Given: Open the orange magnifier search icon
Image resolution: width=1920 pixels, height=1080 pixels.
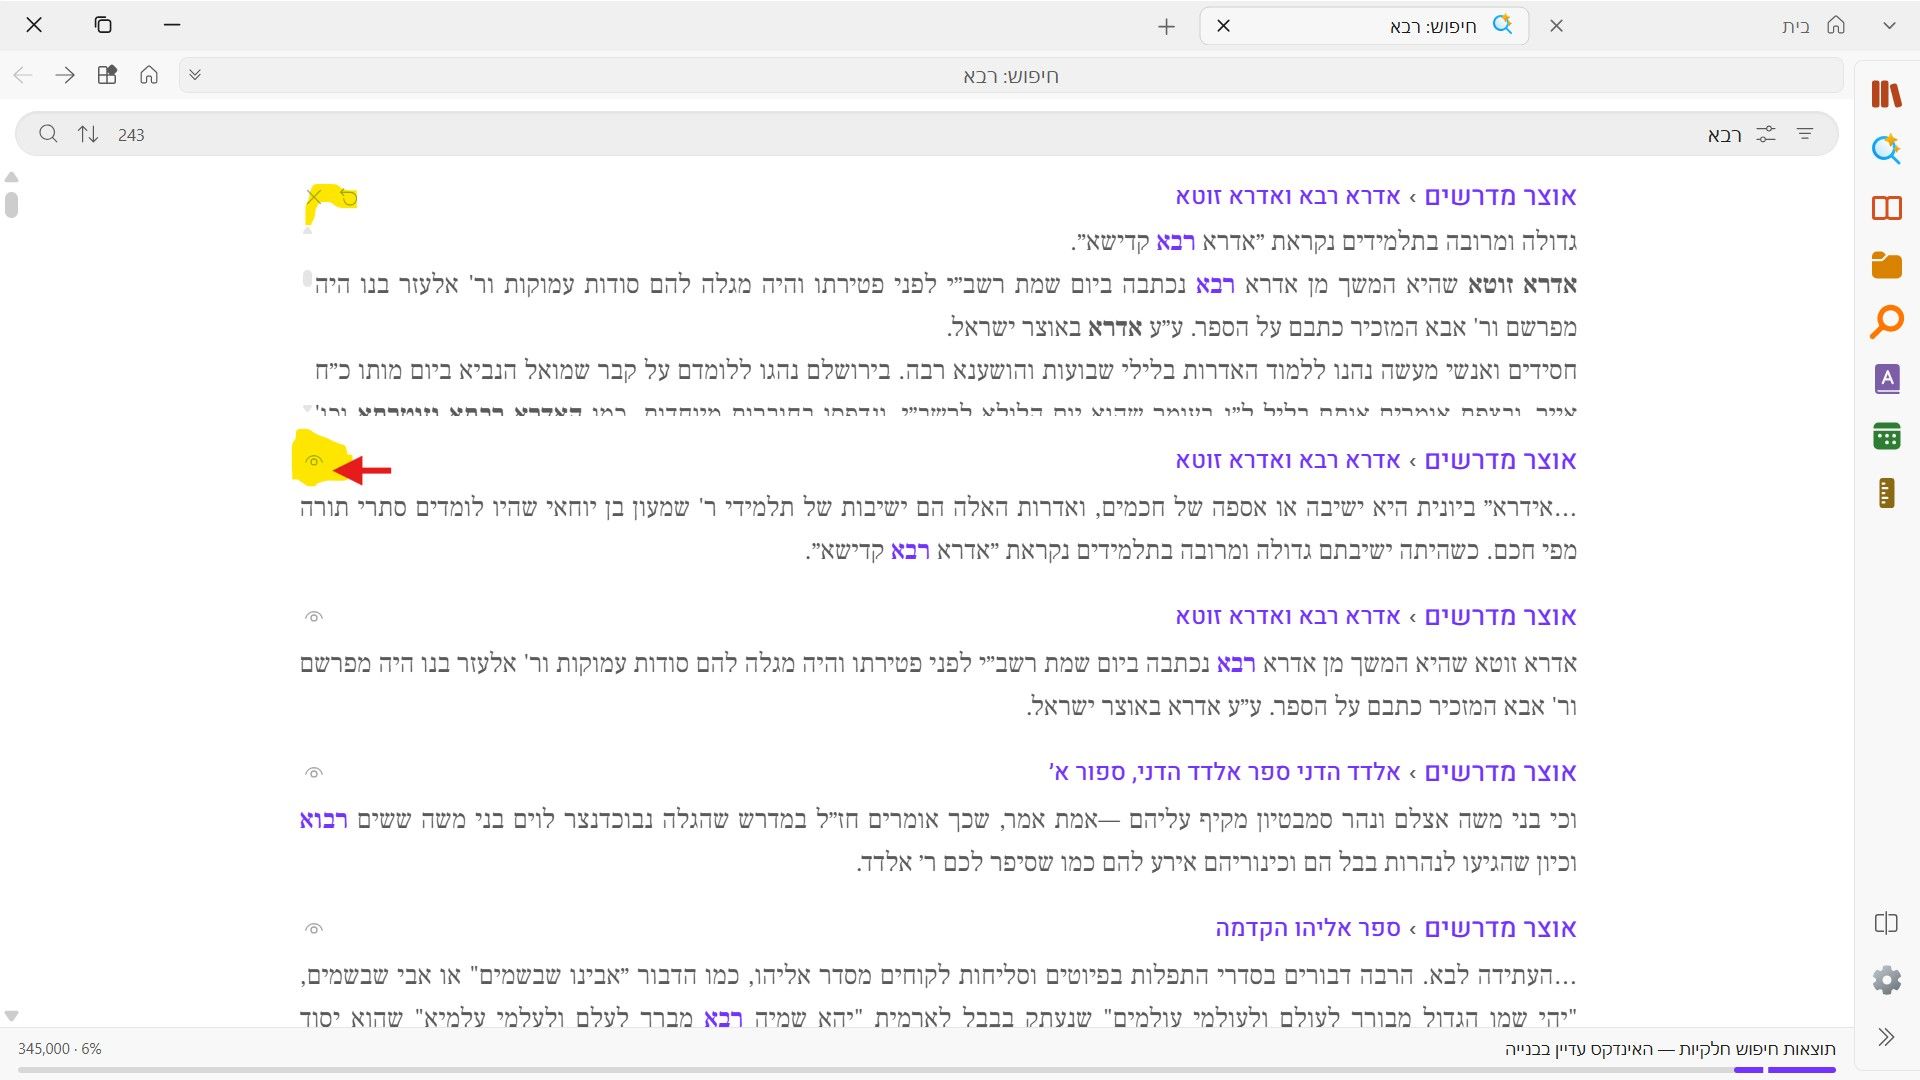Looking at the screenshot, I should click(x=1886, y=322).
